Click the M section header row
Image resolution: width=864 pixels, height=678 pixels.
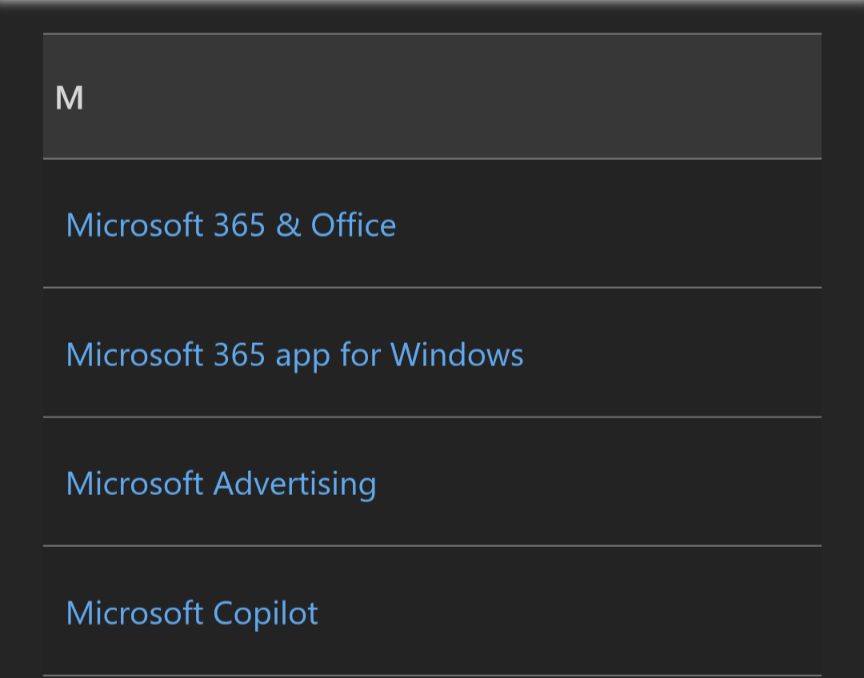click(x=432, y=96)
